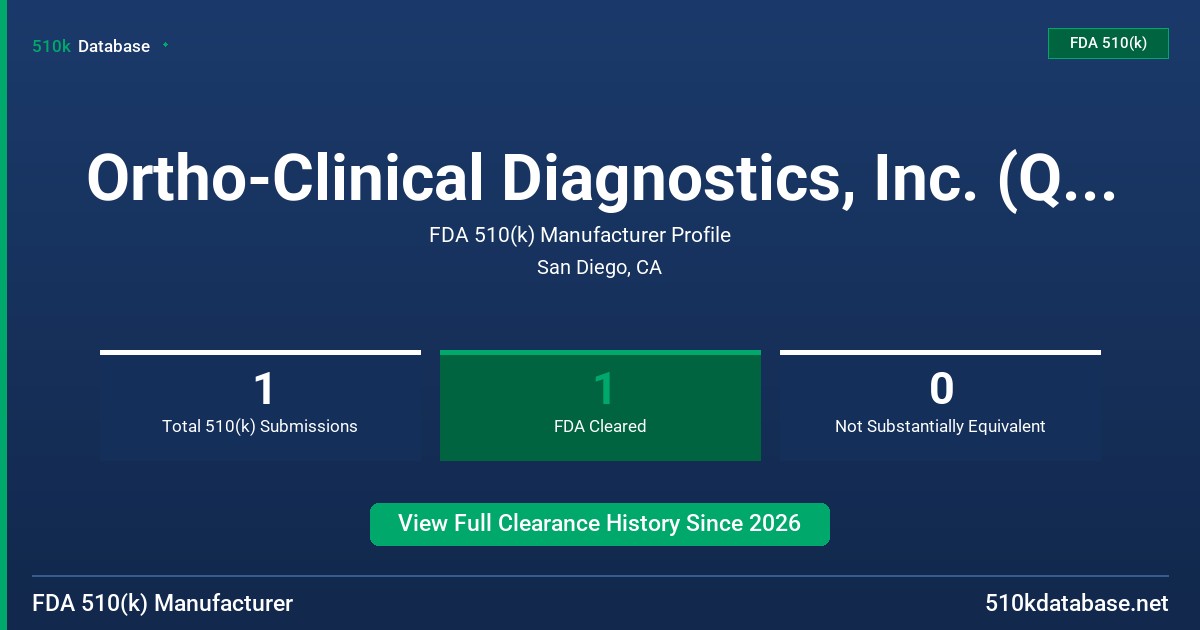Screen dimensions: 1200x630
Task: Select the FDA 510(k) Manufacturer Profile subtitle
Action: (580, 235)
